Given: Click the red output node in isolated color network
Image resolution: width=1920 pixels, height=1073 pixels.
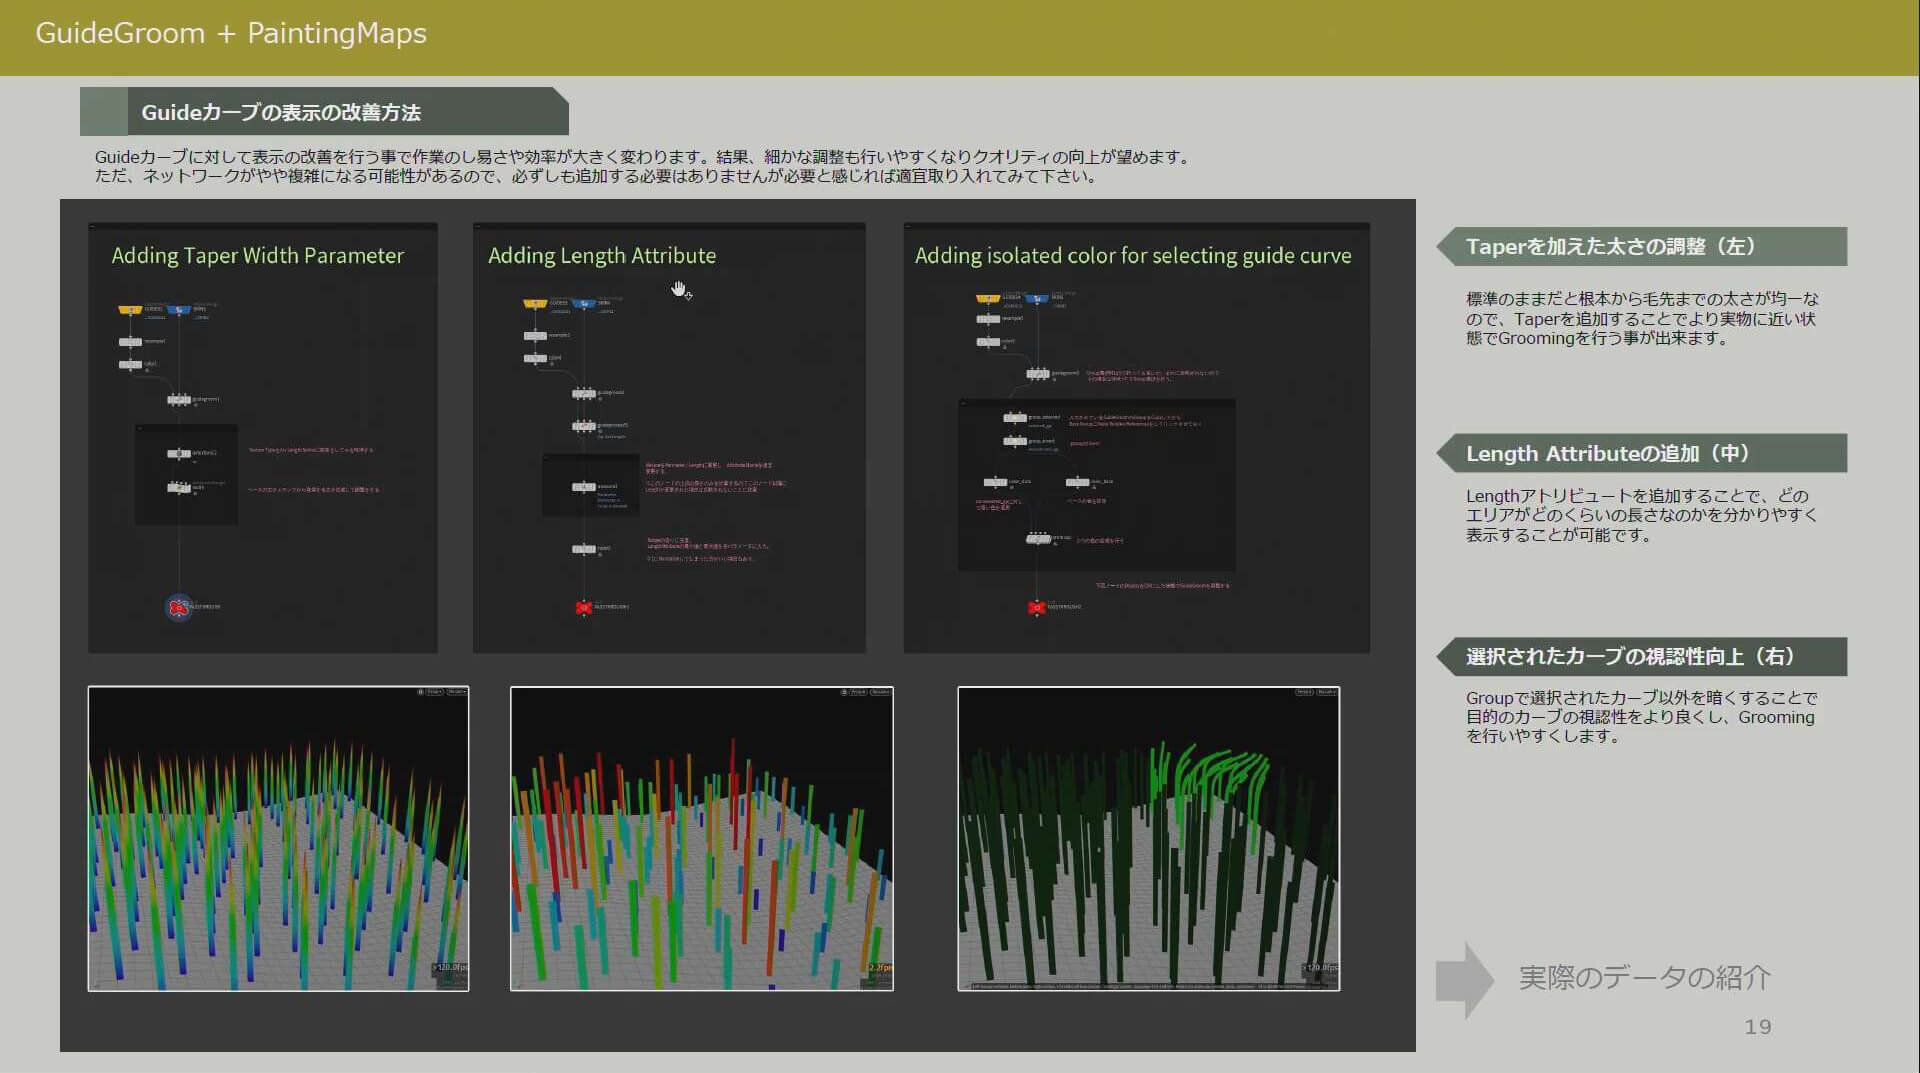Looking at the screenshot, I should click(x=1036, y=607).
